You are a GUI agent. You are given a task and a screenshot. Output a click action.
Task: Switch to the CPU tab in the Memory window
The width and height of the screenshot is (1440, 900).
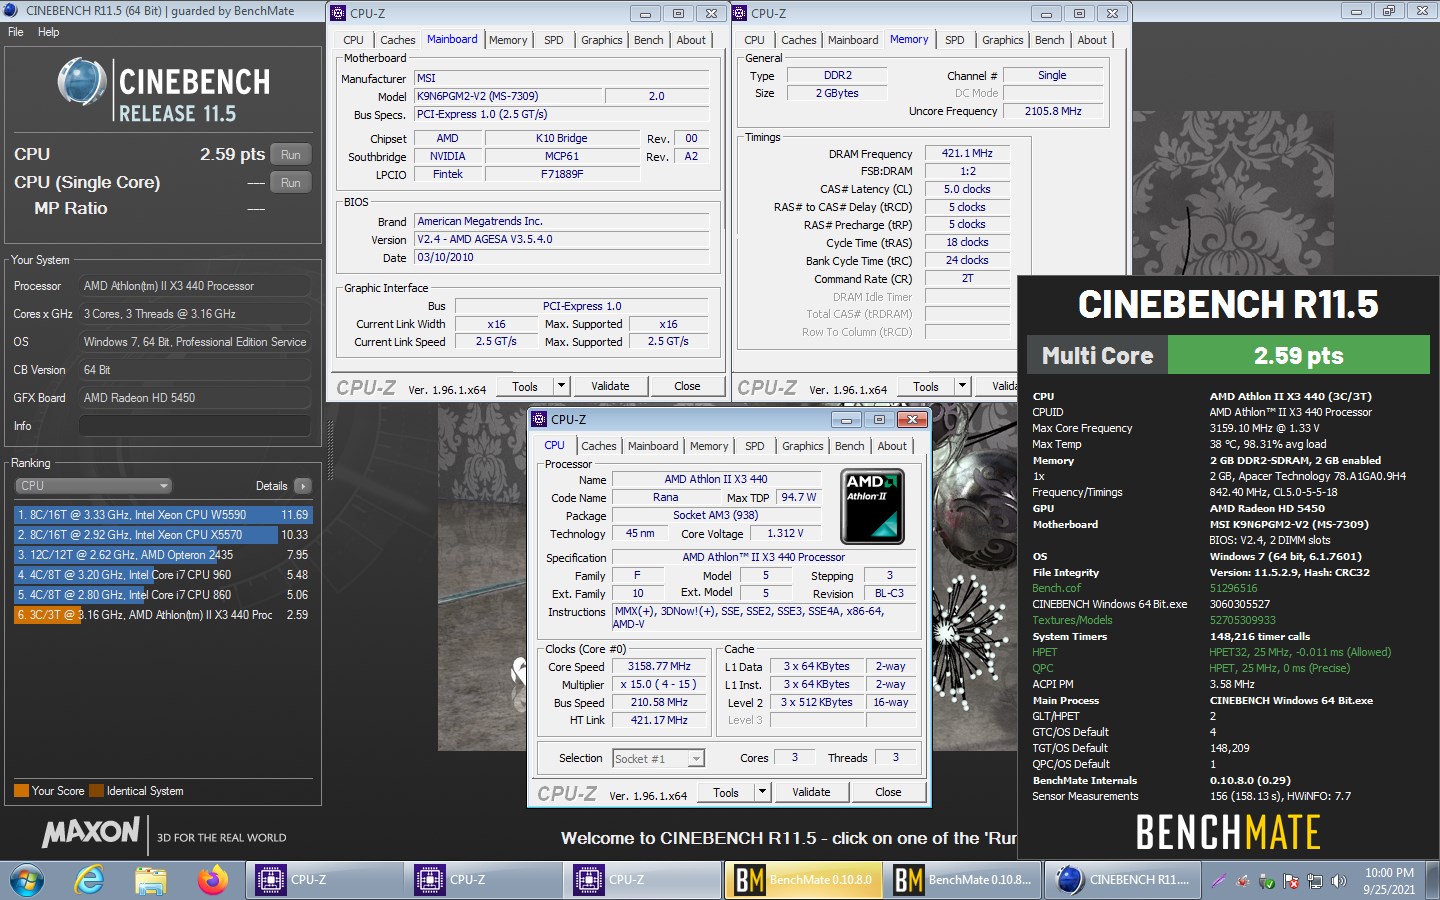click(x=754, y=40)
